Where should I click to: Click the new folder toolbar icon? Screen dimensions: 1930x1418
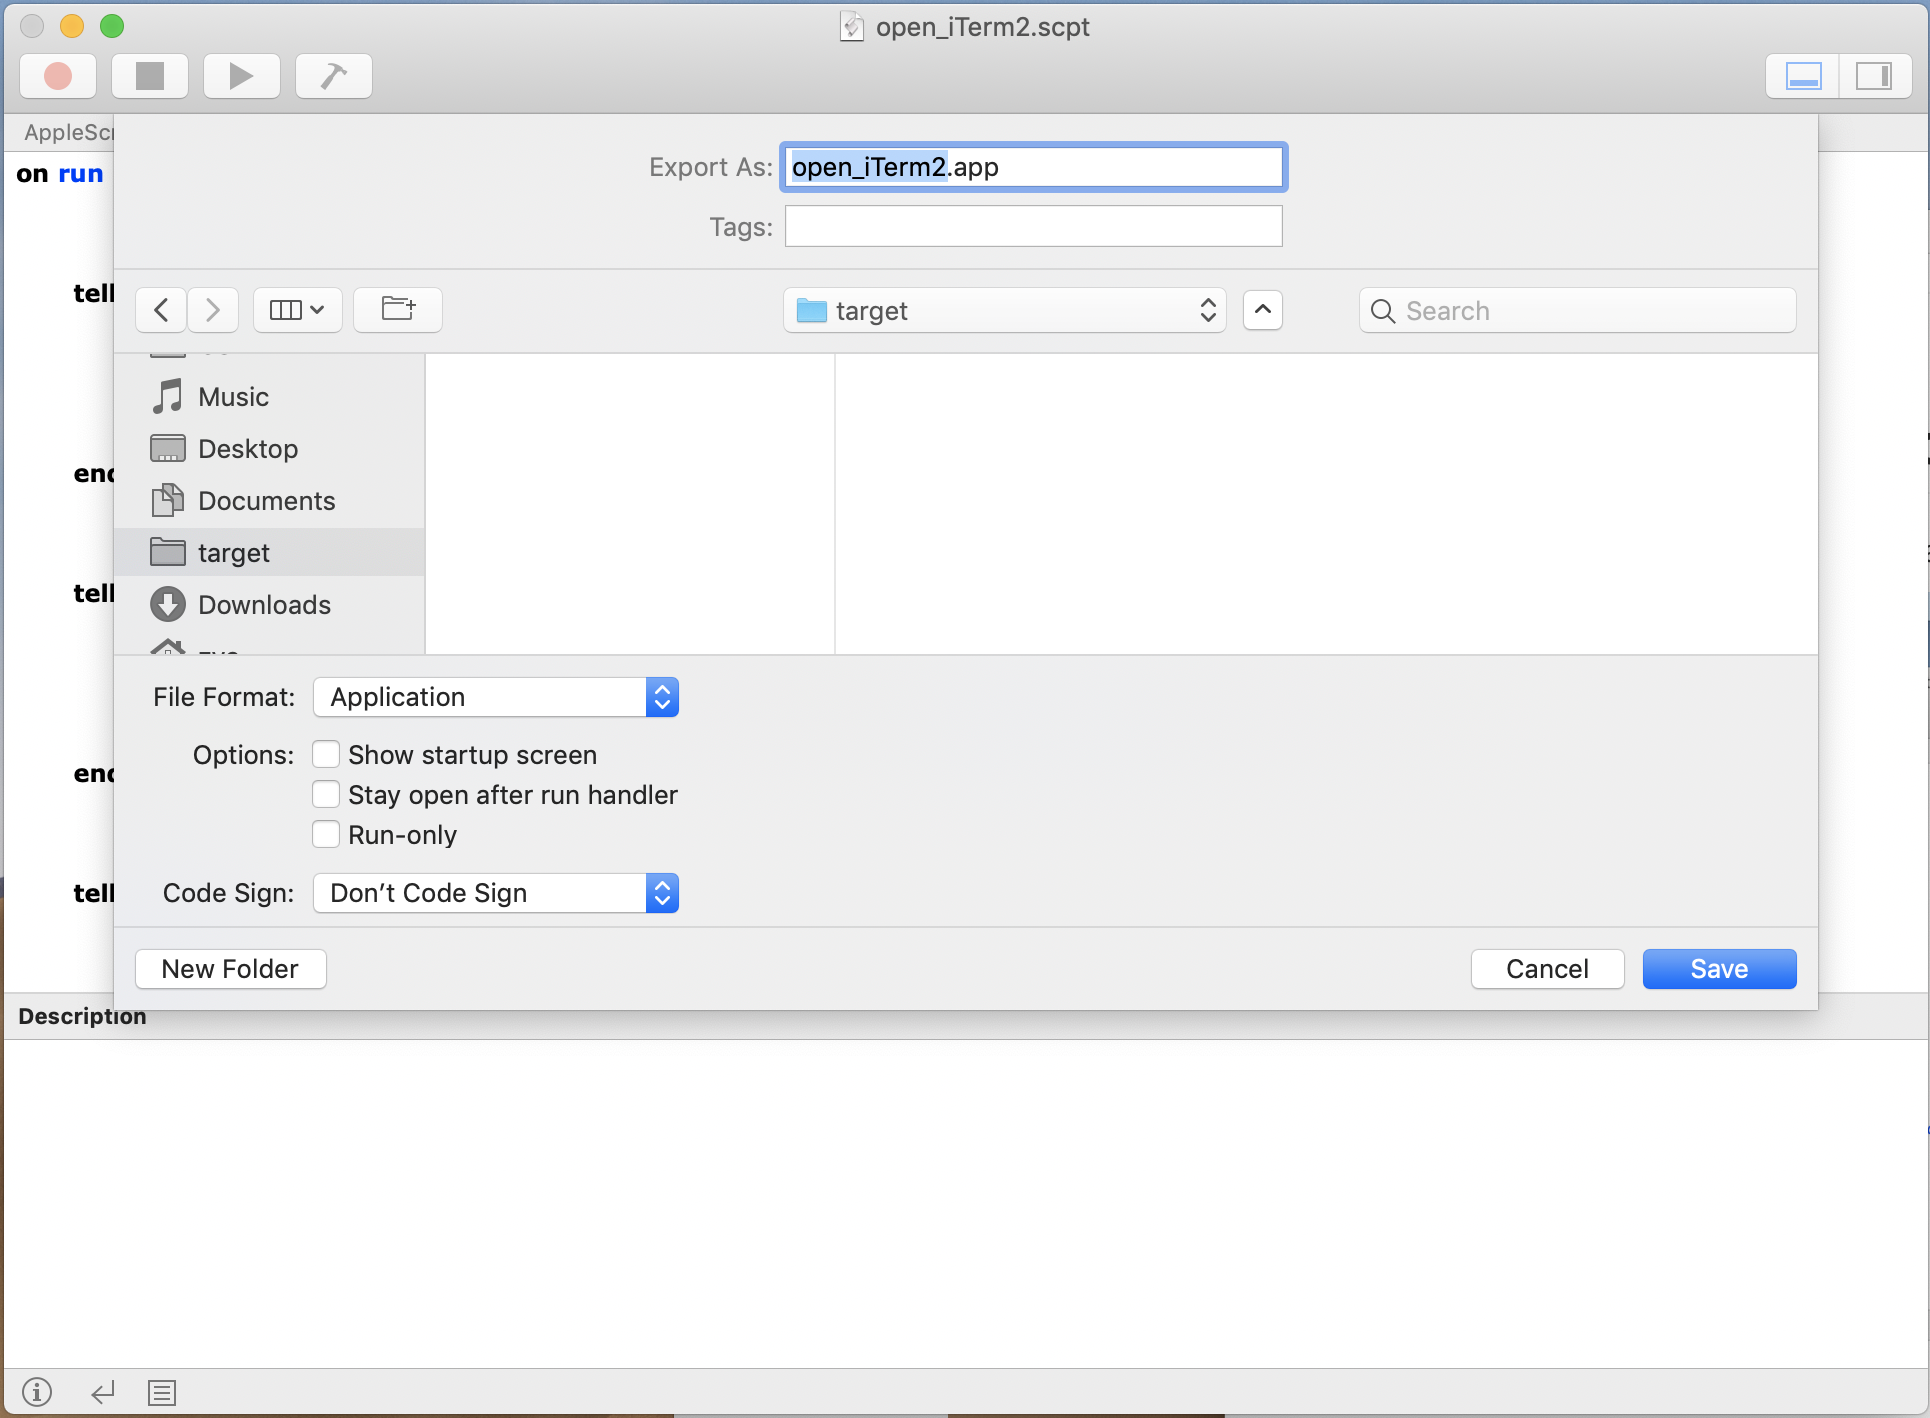point(398,310)
